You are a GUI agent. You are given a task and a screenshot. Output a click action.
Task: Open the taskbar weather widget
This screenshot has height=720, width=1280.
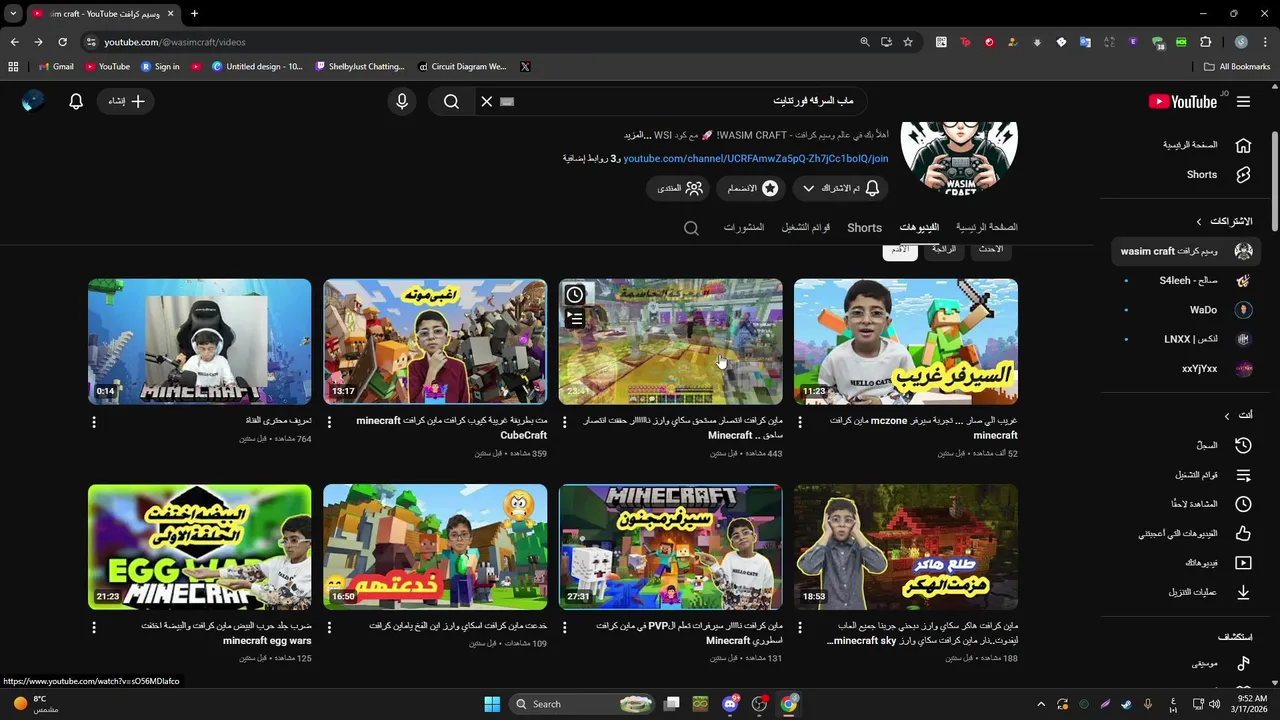point(34,704)
